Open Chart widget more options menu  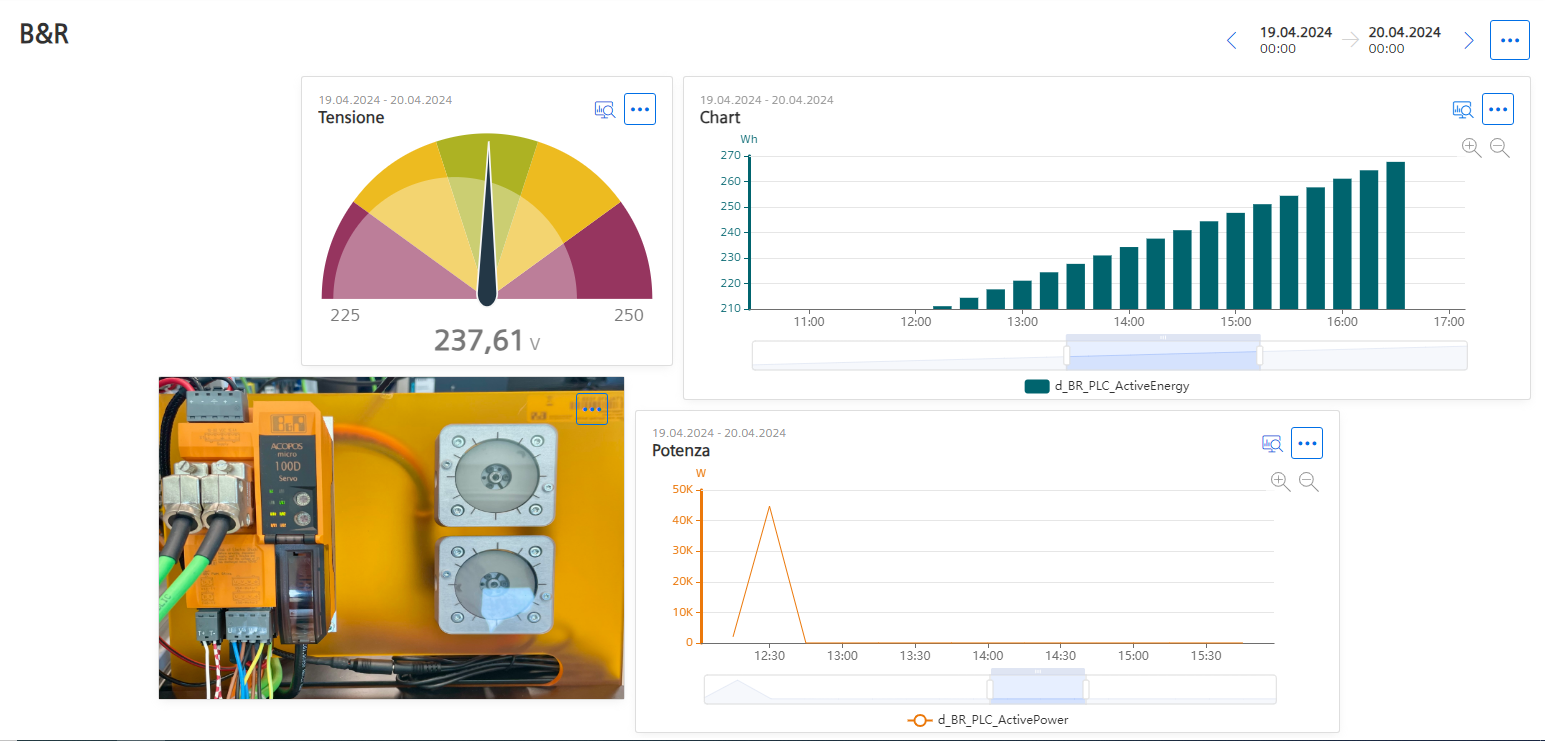coord(1498,109)
